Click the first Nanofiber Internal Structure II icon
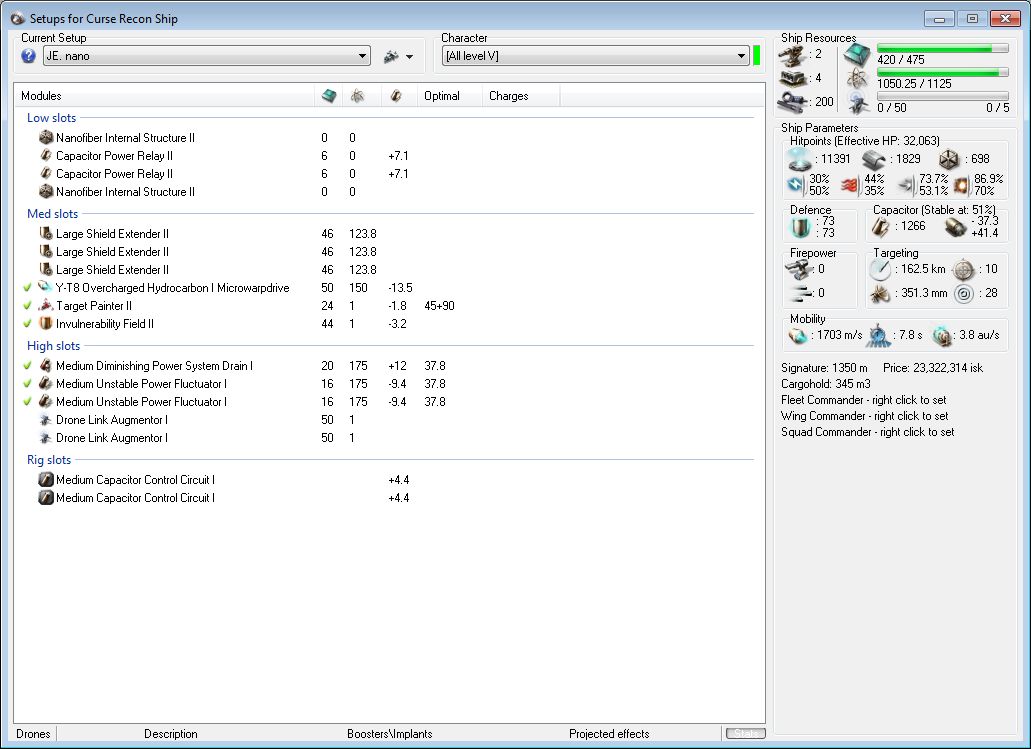The image size is (1031, 749). tap(45, 138)
